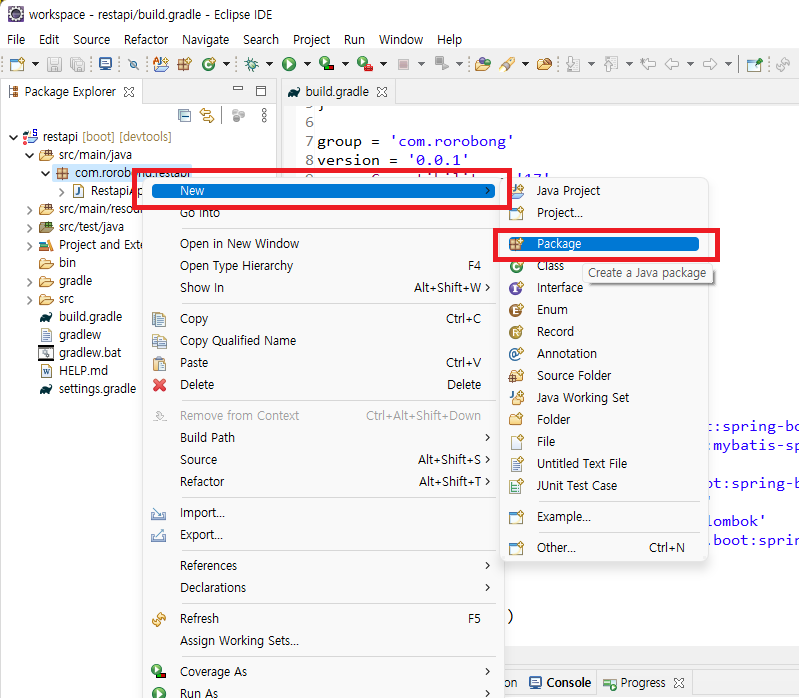Open the Refactor menu in menu bar
The height and width of the screenshot is (698, 799).
click(146, 39)
